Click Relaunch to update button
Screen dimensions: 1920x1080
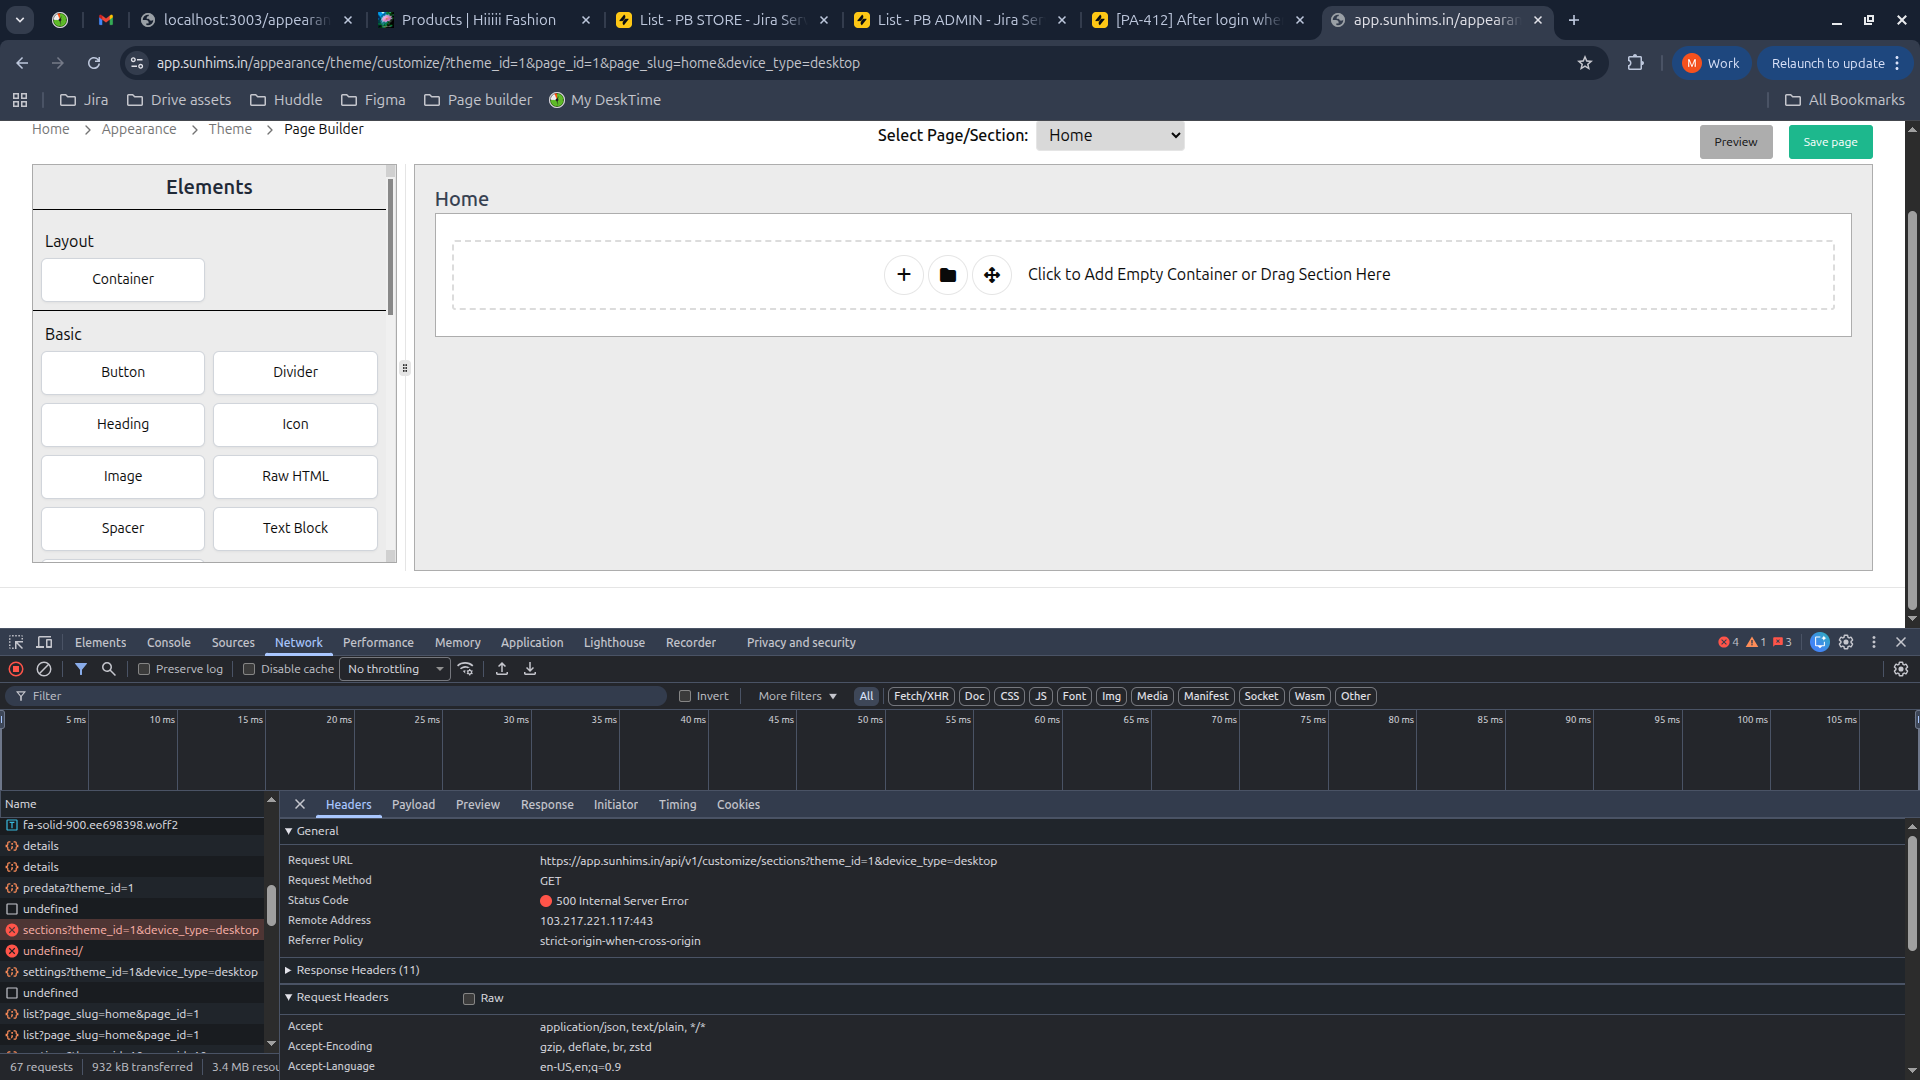(x=1836, y=63)
